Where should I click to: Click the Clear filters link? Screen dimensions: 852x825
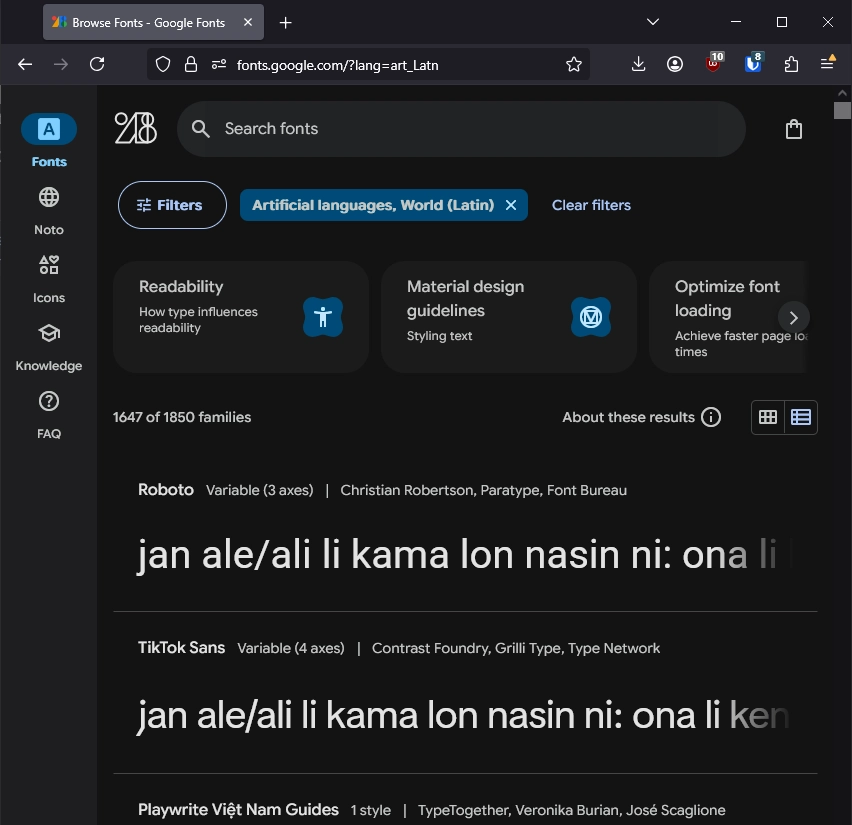[591, 204]
